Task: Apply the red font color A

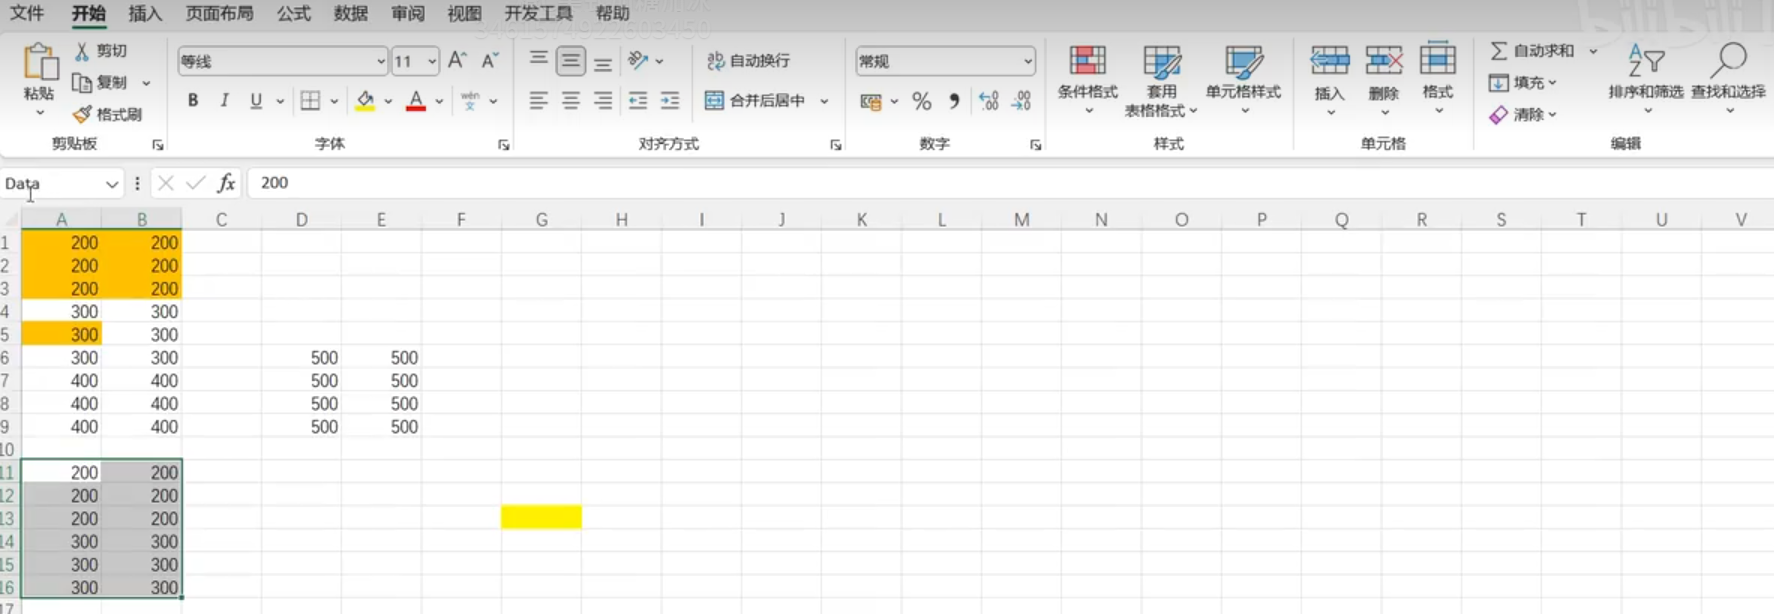Action: (416, 101)
